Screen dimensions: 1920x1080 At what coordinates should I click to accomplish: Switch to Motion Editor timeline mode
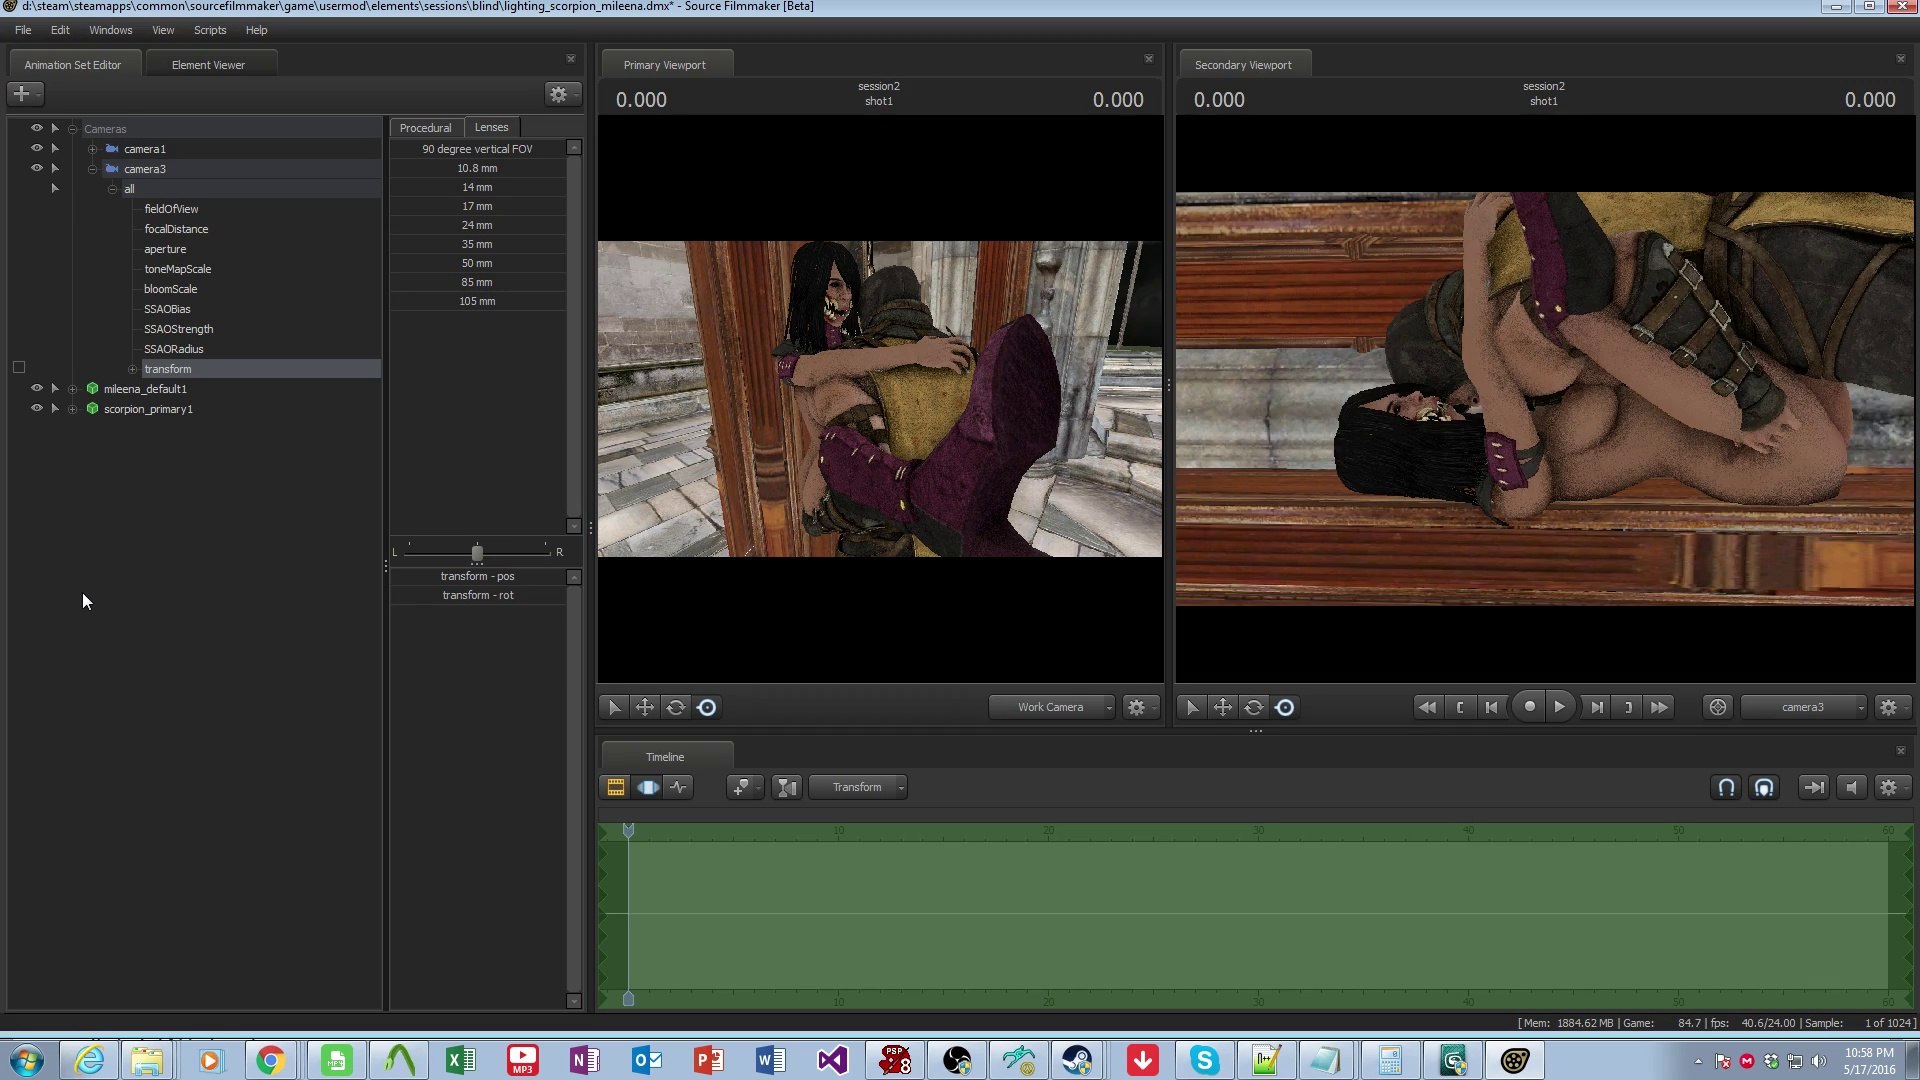(648, 788)
